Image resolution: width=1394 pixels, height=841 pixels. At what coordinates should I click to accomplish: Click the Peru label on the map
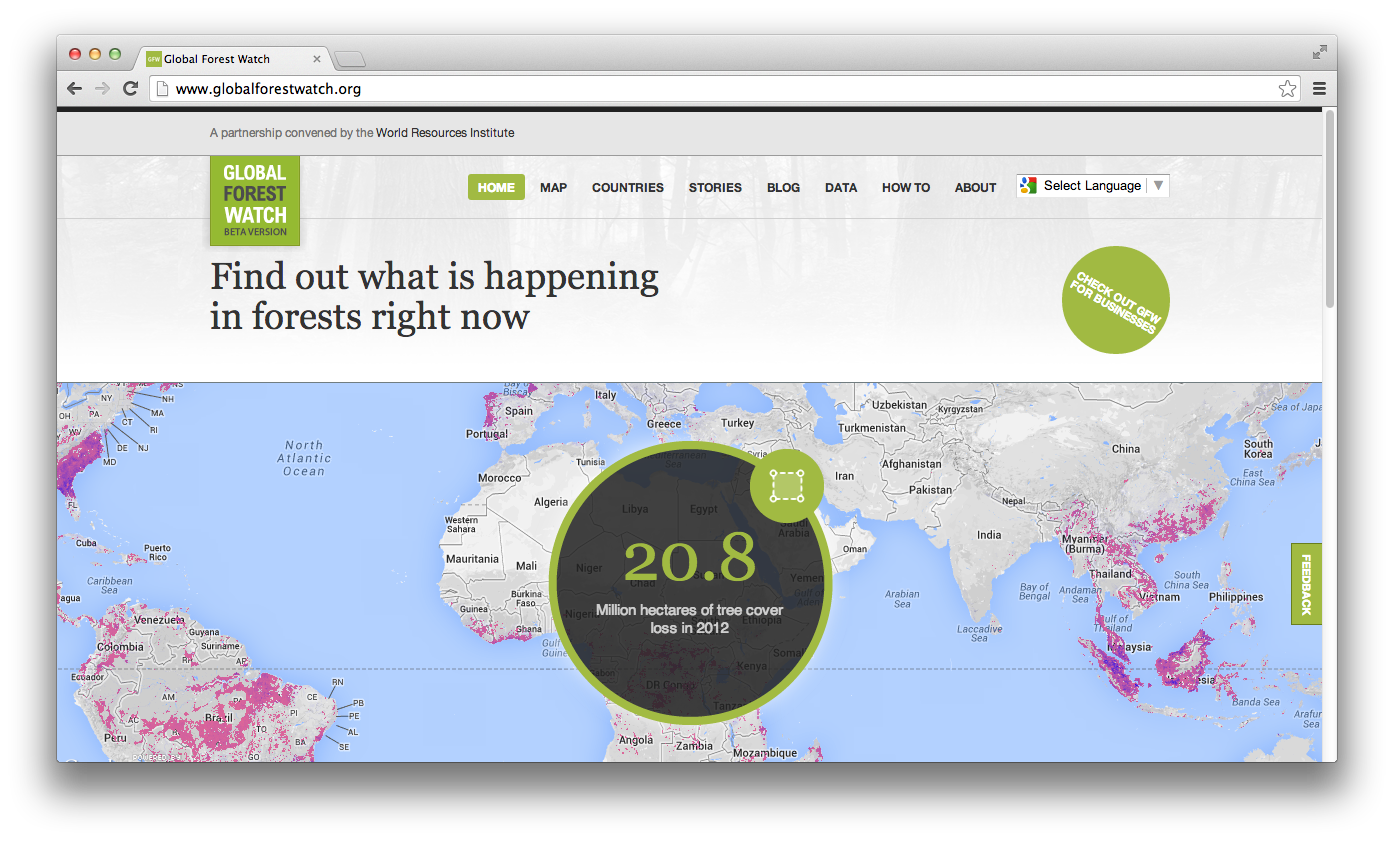point(115,738)
